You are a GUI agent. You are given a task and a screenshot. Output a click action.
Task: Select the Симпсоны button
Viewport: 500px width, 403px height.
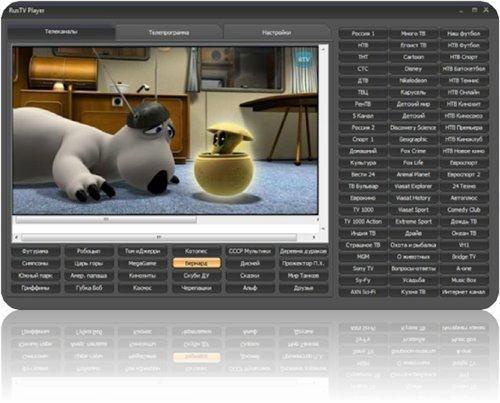point(35,263)
